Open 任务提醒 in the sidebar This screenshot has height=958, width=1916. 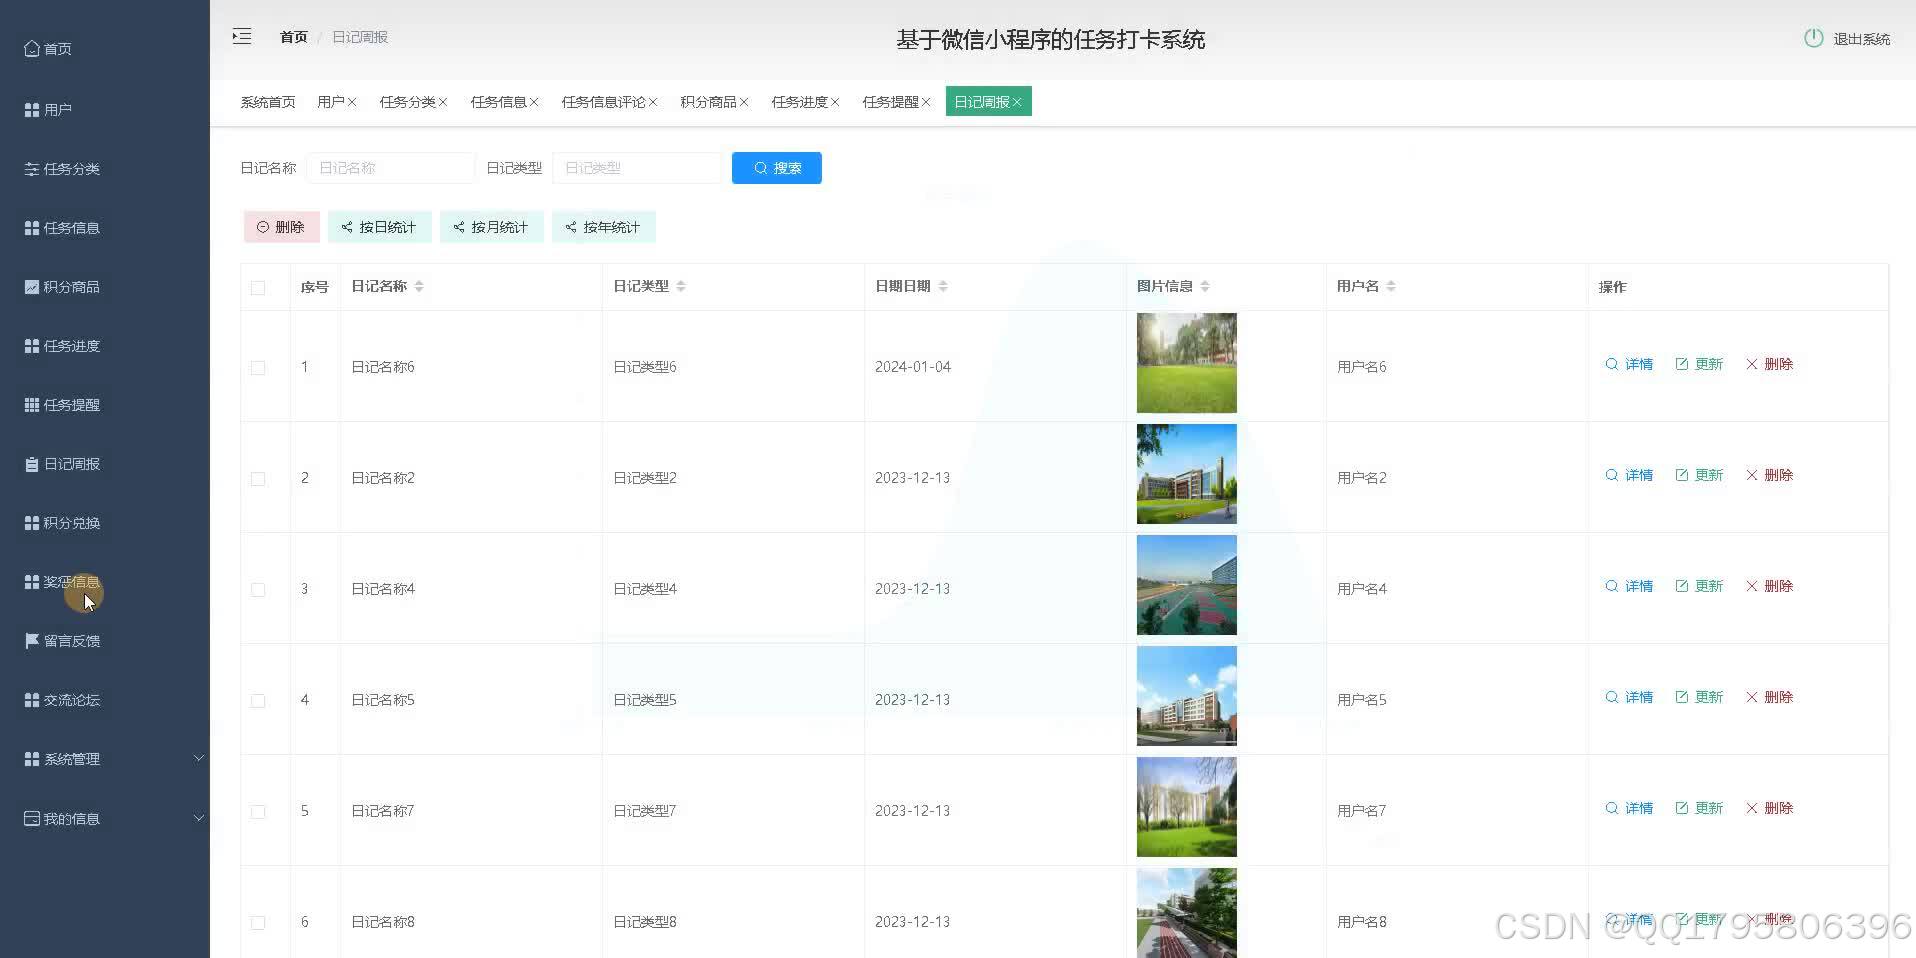[x=62, y=405]
